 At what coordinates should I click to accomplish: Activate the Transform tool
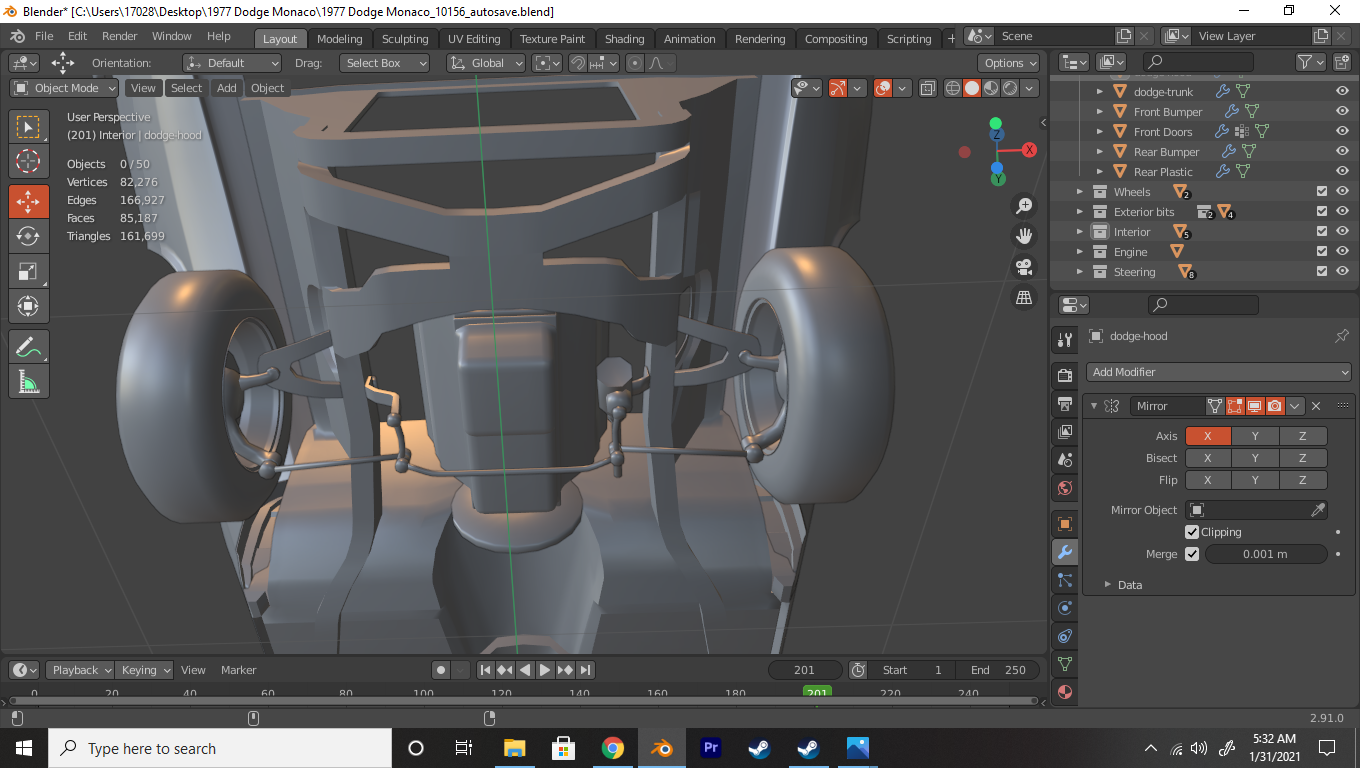pos(28,306)
